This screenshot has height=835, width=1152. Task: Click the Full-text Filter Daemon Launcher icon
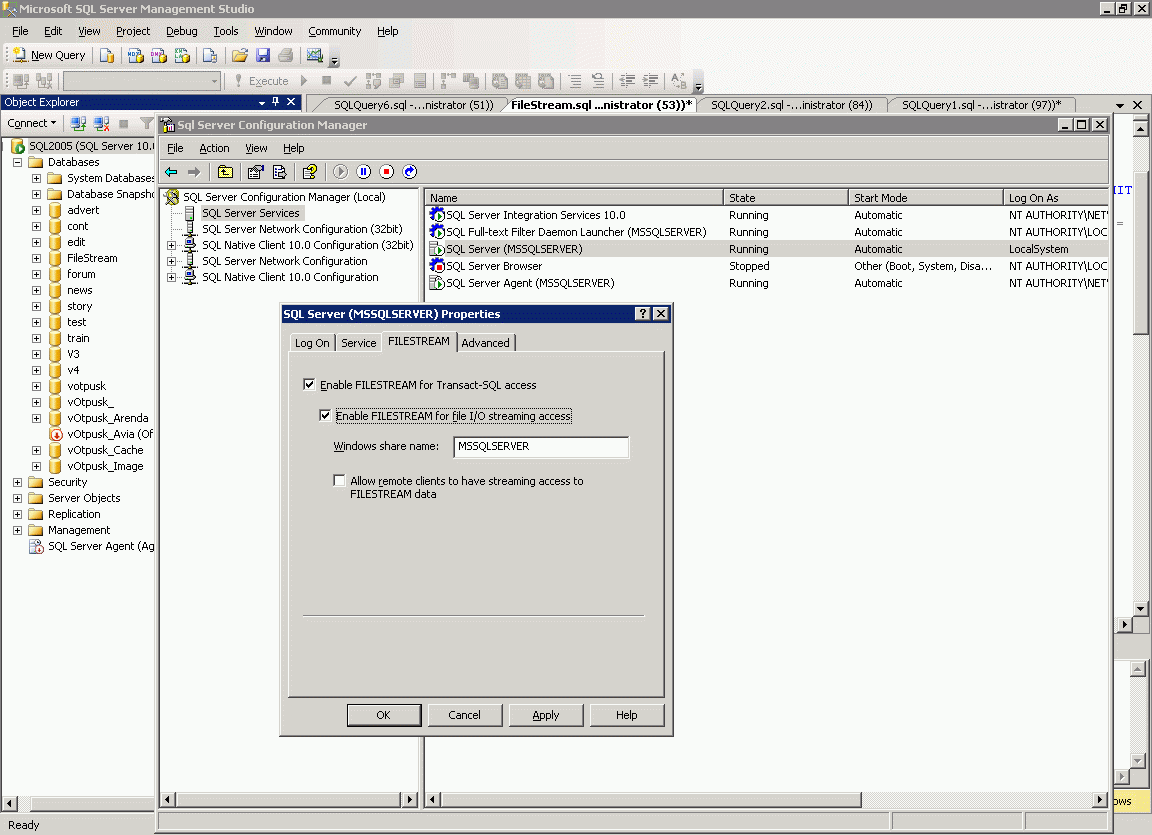coord(437,232)
